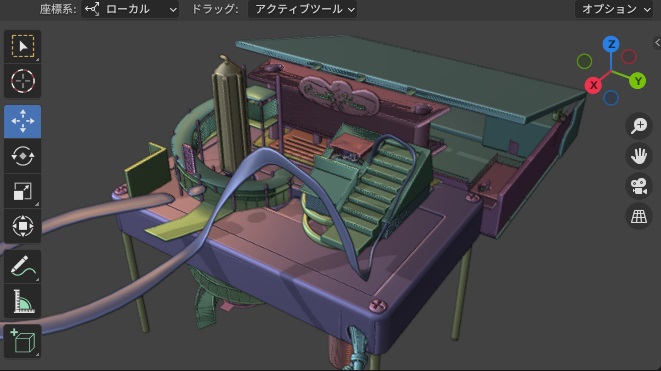This screenshot has height=371, width=661.
Task: Activate the Transform tool
Action: [23, 226]
